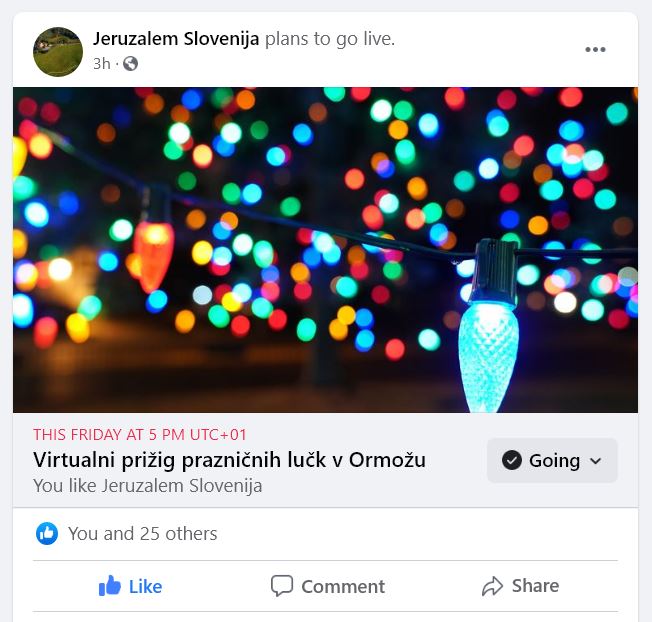View You and 25 others reactions list
This screenshot has width=652, height=622.
(143, 533)
